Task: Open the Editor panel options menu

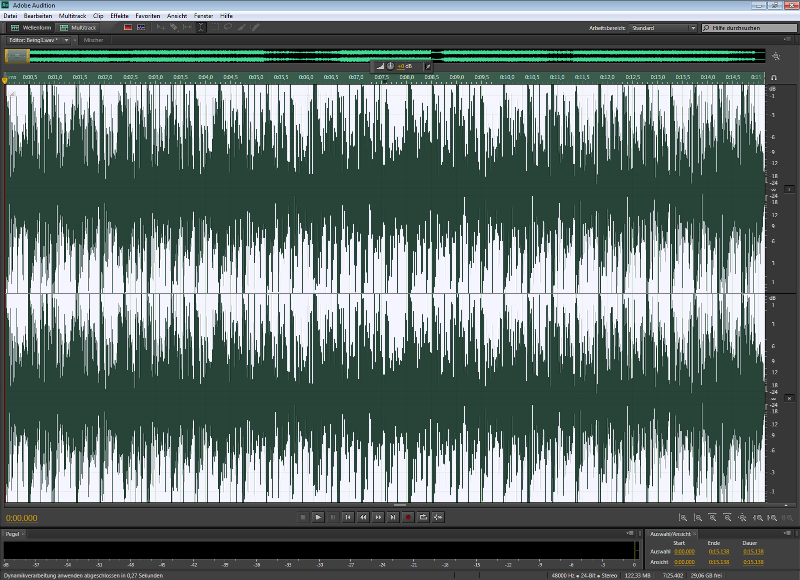Action: point(787,39)
